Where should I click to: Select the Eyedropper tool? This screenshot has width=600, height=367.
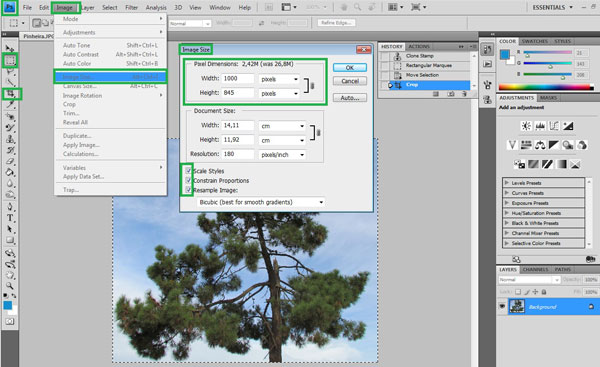pos(10,104)
